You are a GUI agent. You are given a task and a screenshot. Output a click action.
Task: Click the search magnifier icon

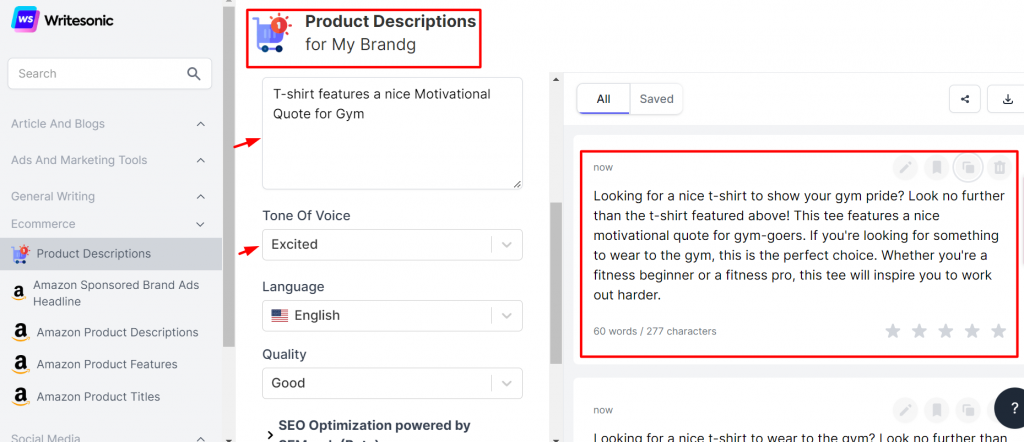(x=193, y=74)
